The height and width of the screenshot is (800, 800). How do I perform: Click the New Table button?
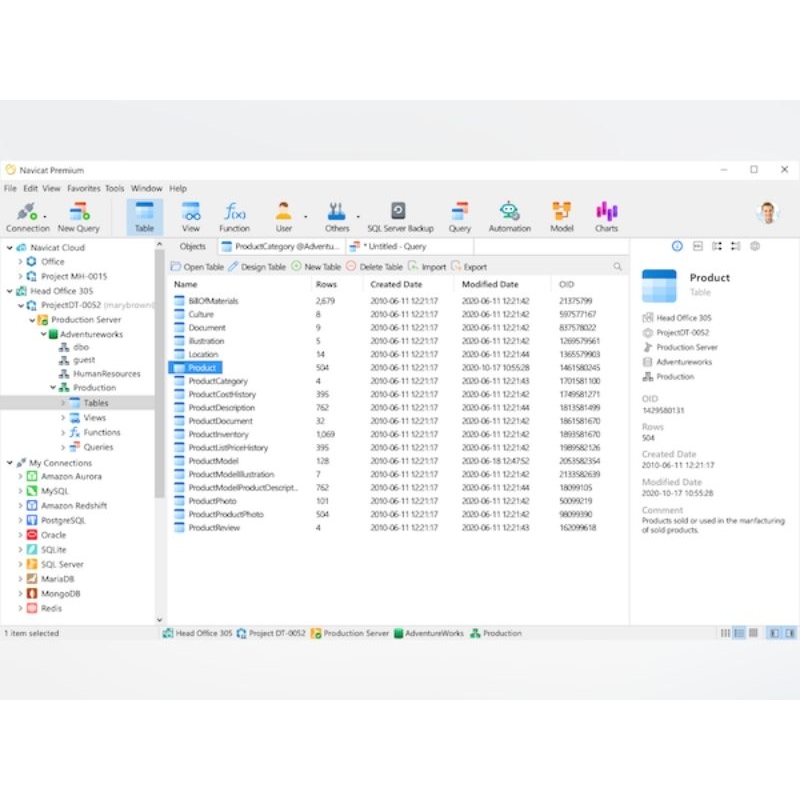point(316,267)
